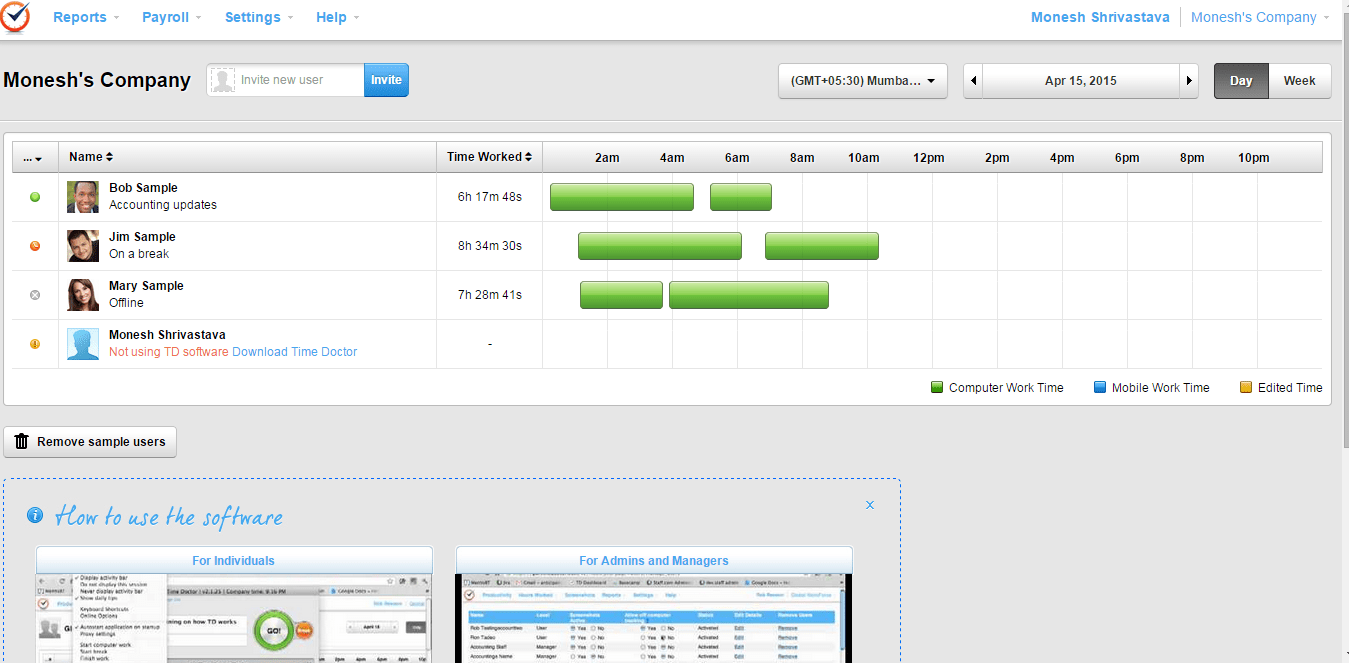Screen dimensions: 1349x663
Task: Click the Apr 15, 2015 date field
Action: pos(1081,81)
